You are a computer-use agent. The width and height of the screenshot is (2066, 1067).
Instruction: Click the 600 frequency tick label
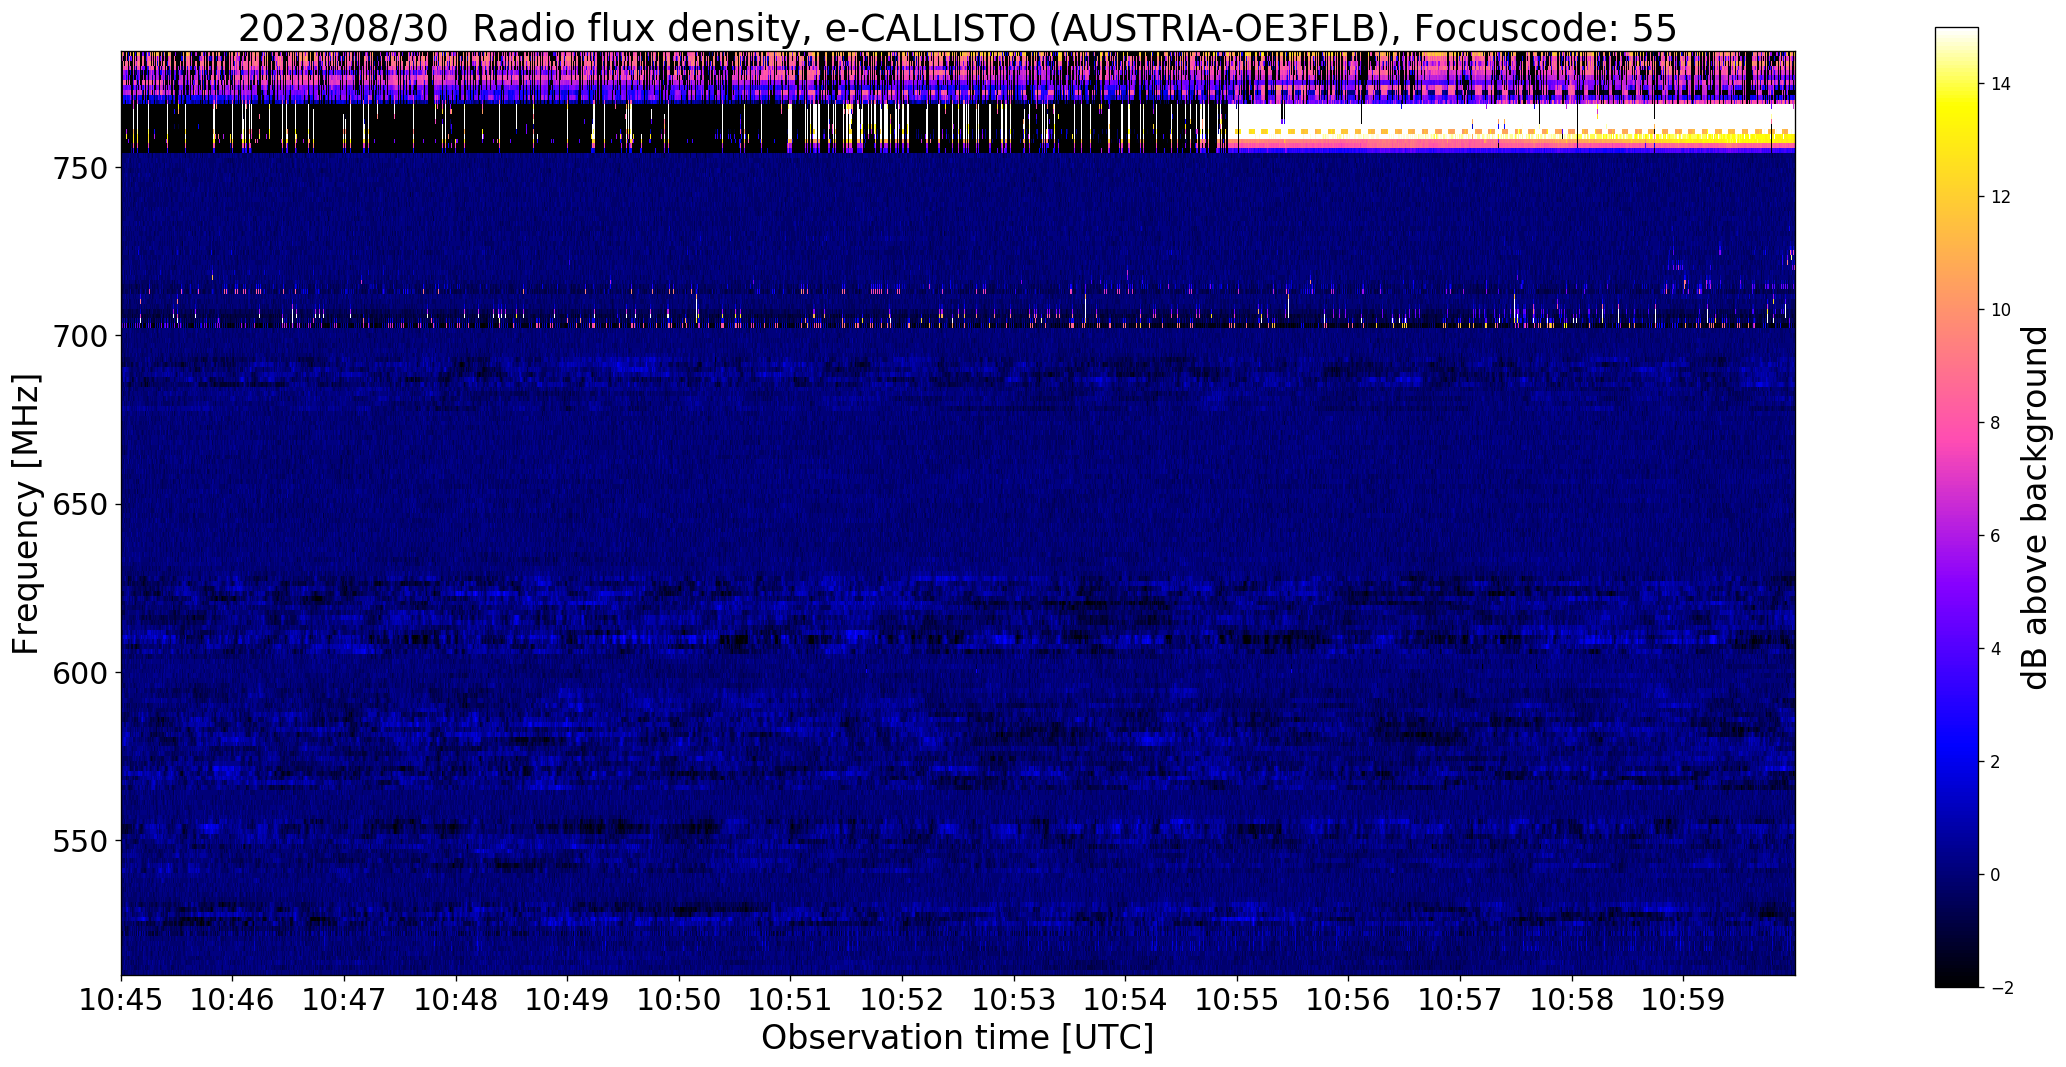pos(80,673)
